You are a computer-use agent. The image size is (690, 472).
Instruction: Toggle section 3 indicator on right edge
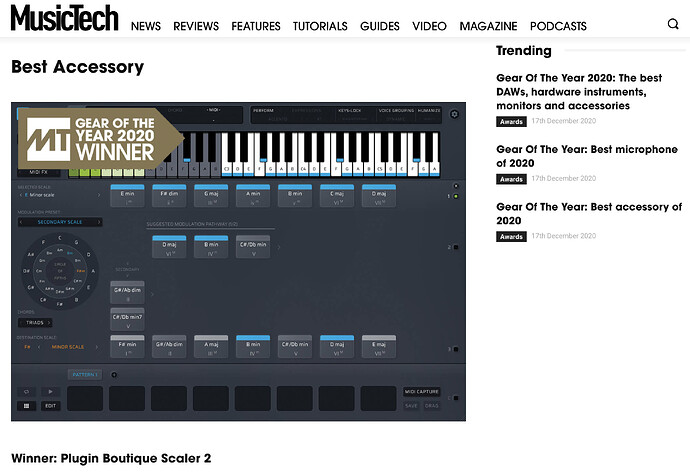(x=456, y=349)
